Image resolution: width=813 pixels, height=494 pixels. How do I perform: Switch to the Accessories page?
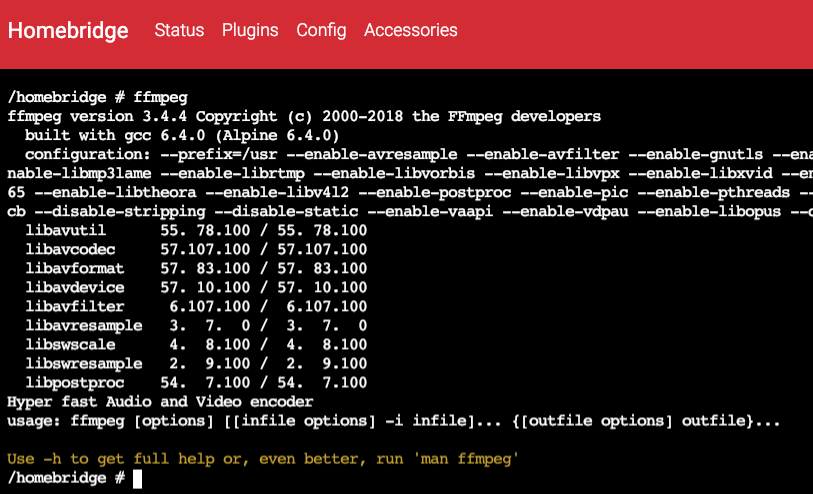point(411,30)
